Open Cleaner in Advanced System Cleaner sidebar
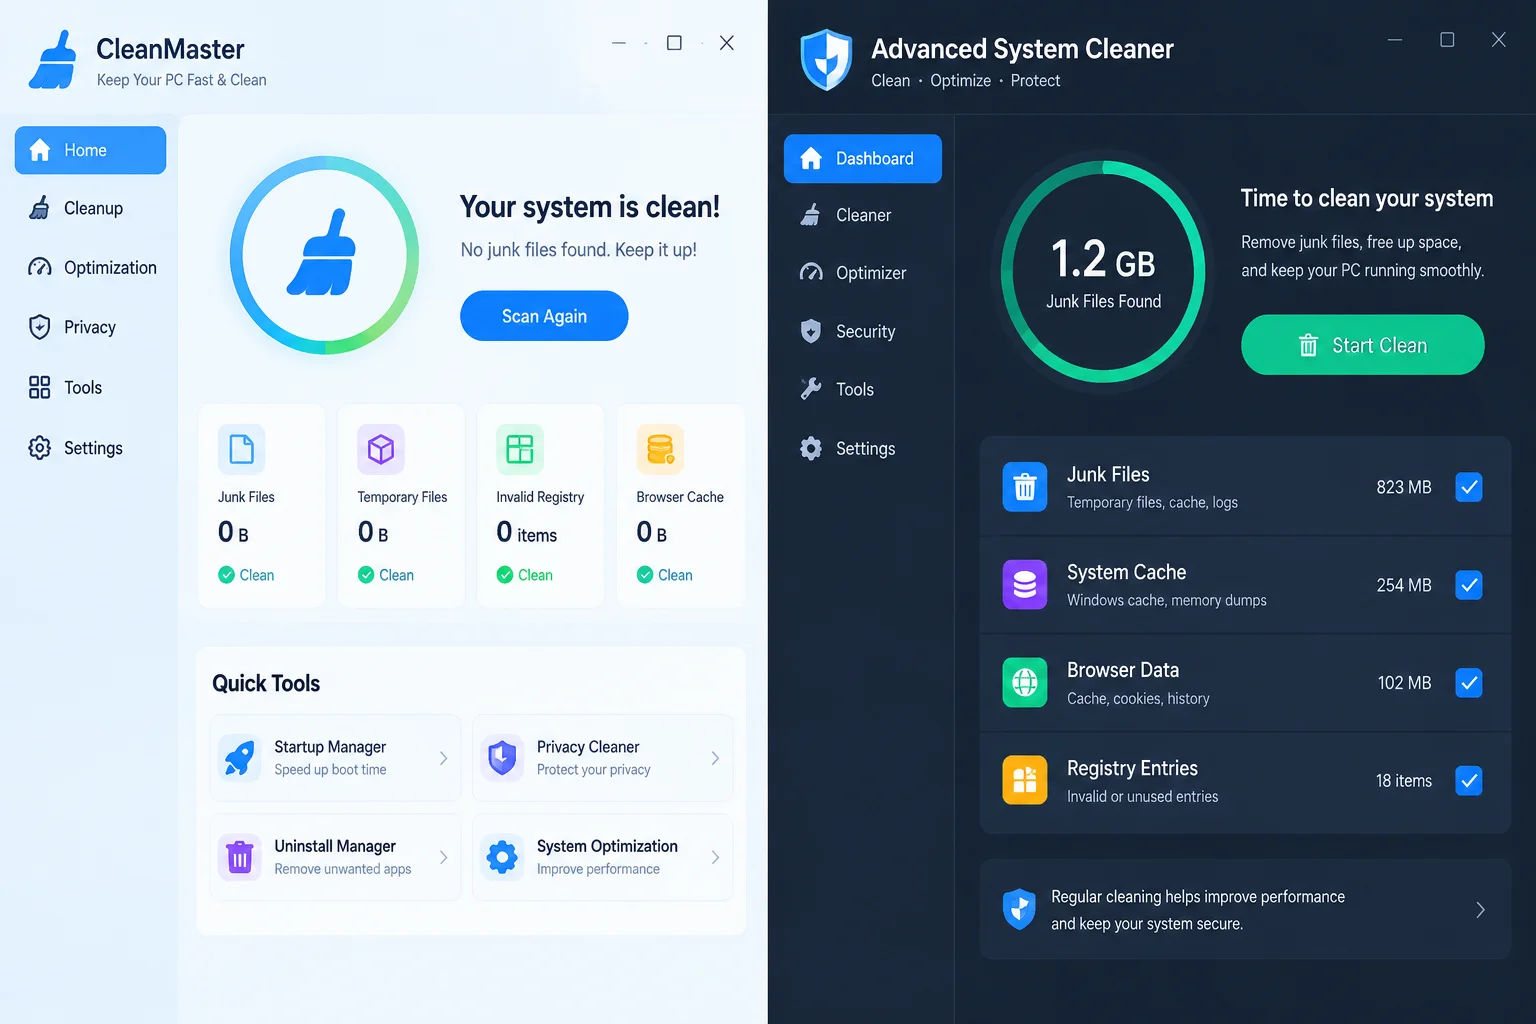The image size is (1536, 1024). pyautogui.click(x=863, y=215)
